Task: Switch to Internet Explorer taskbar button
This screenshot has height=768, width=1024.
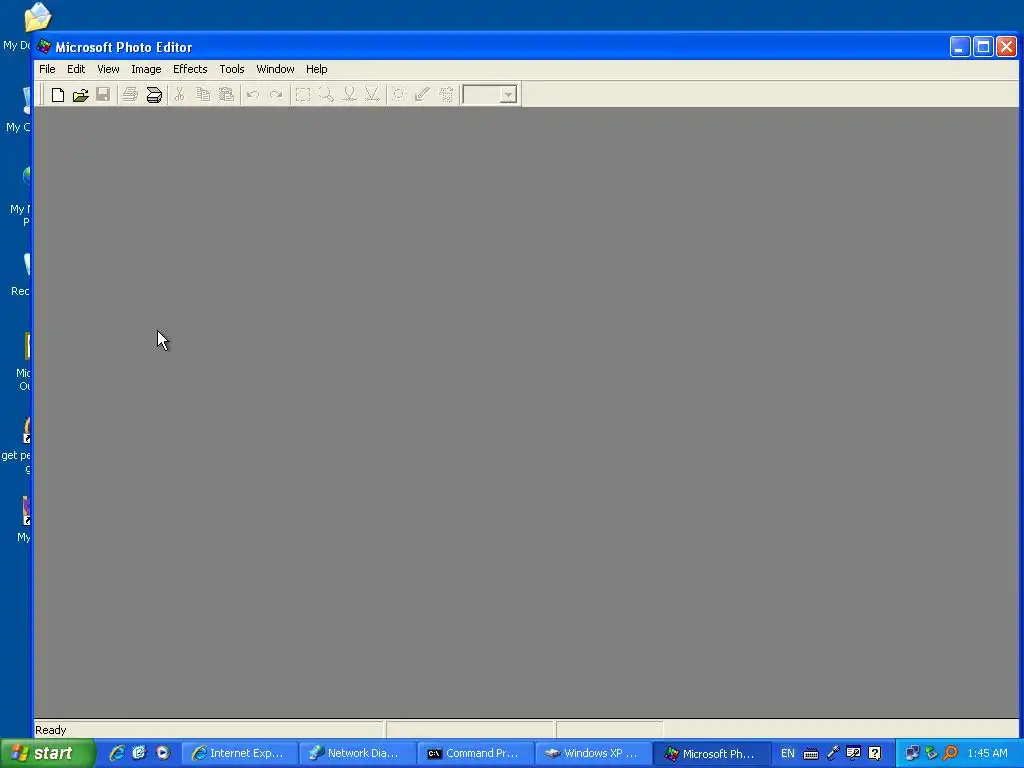Action: [239, 754]
